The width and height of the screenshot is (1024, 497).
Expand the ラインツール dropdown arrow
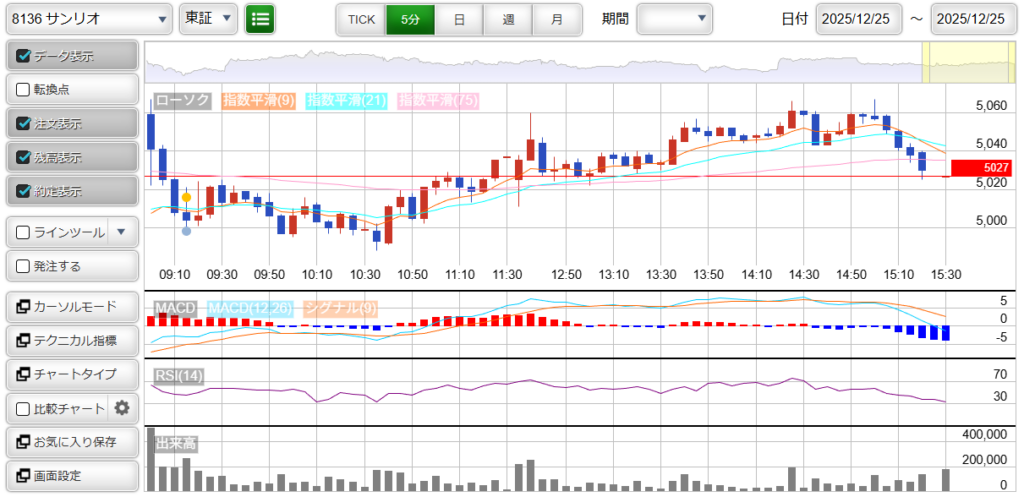click(x=121, y=232)
